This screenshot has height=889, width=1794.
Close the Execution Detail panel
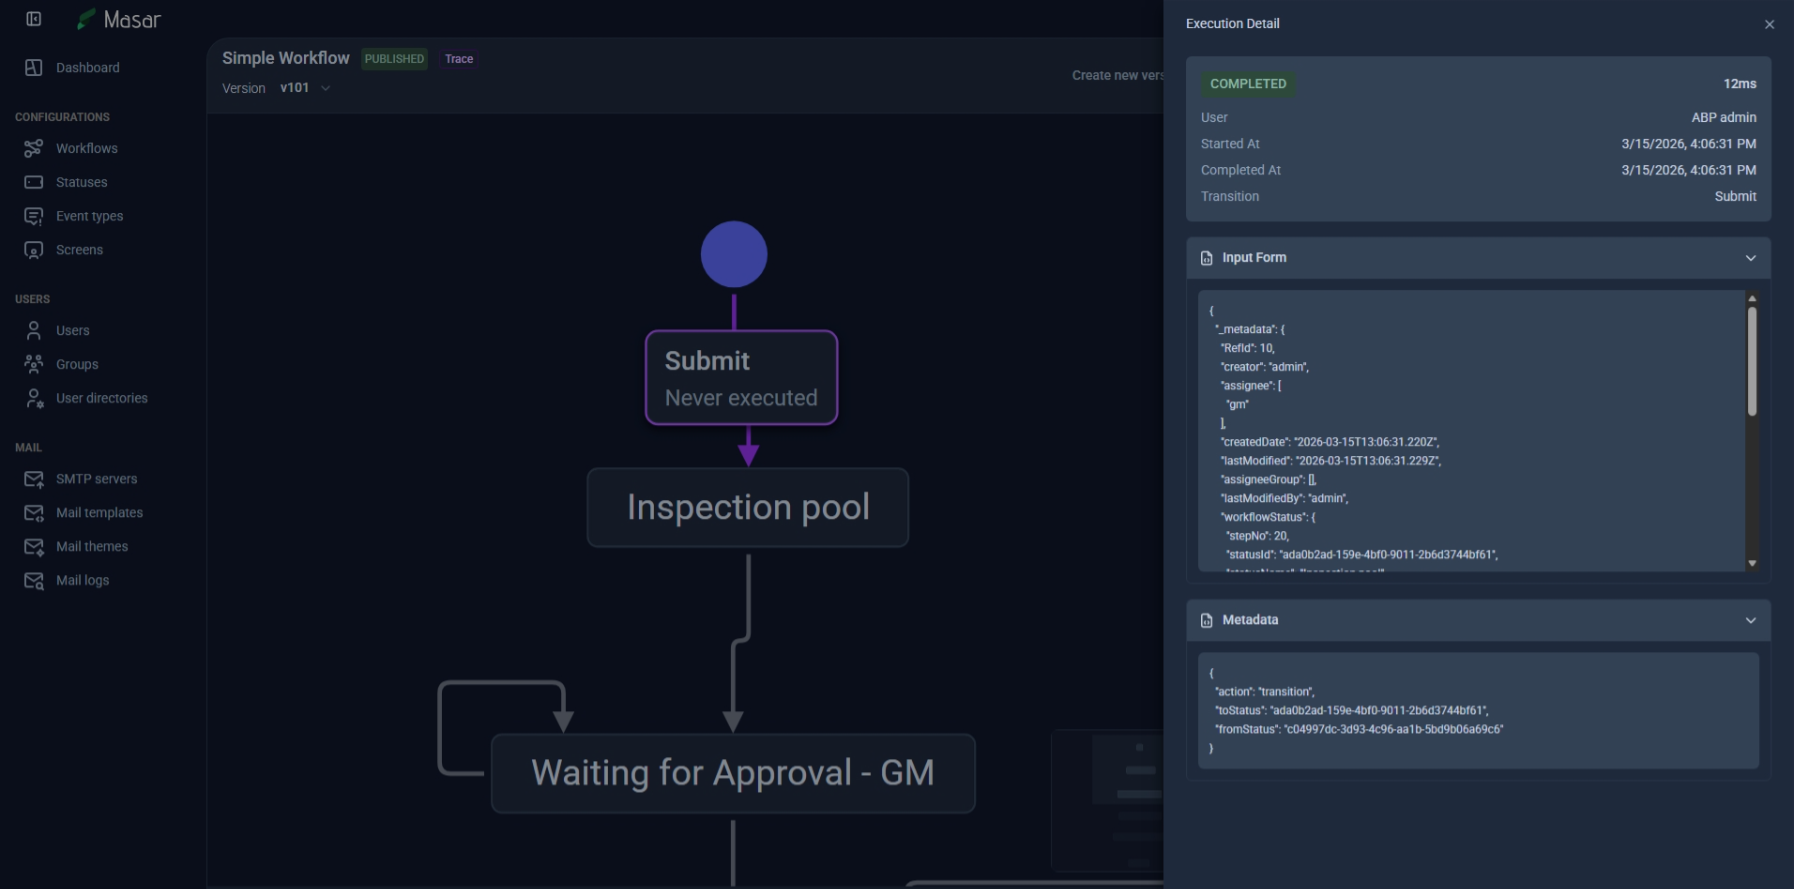coord(1769,24)
